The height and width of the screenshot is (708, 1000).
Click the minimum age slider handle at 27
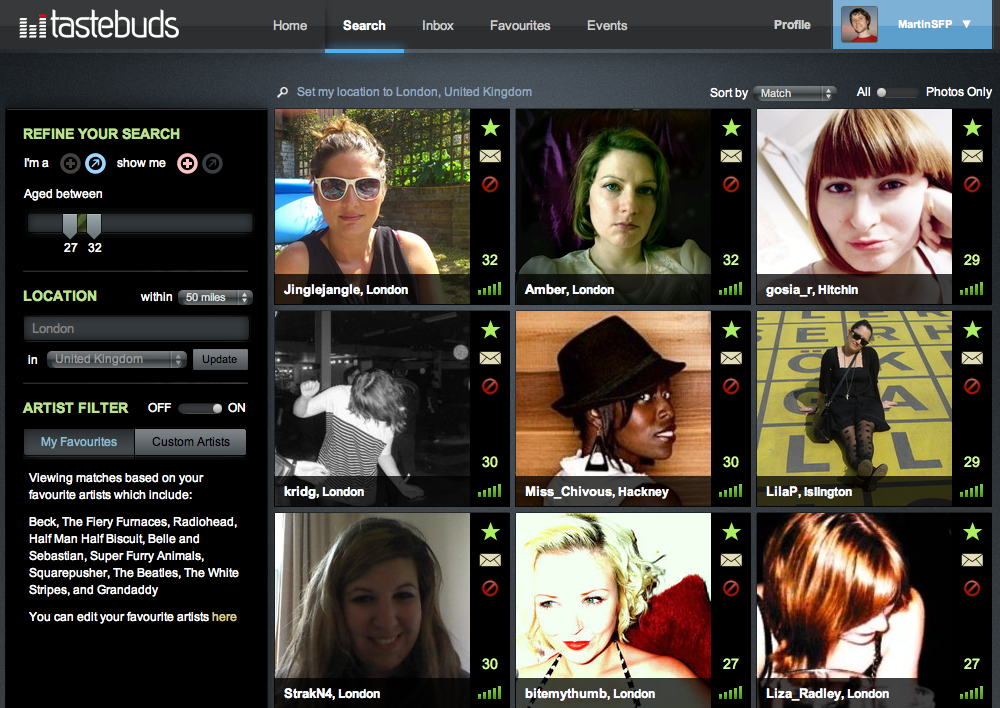point(70,225)
